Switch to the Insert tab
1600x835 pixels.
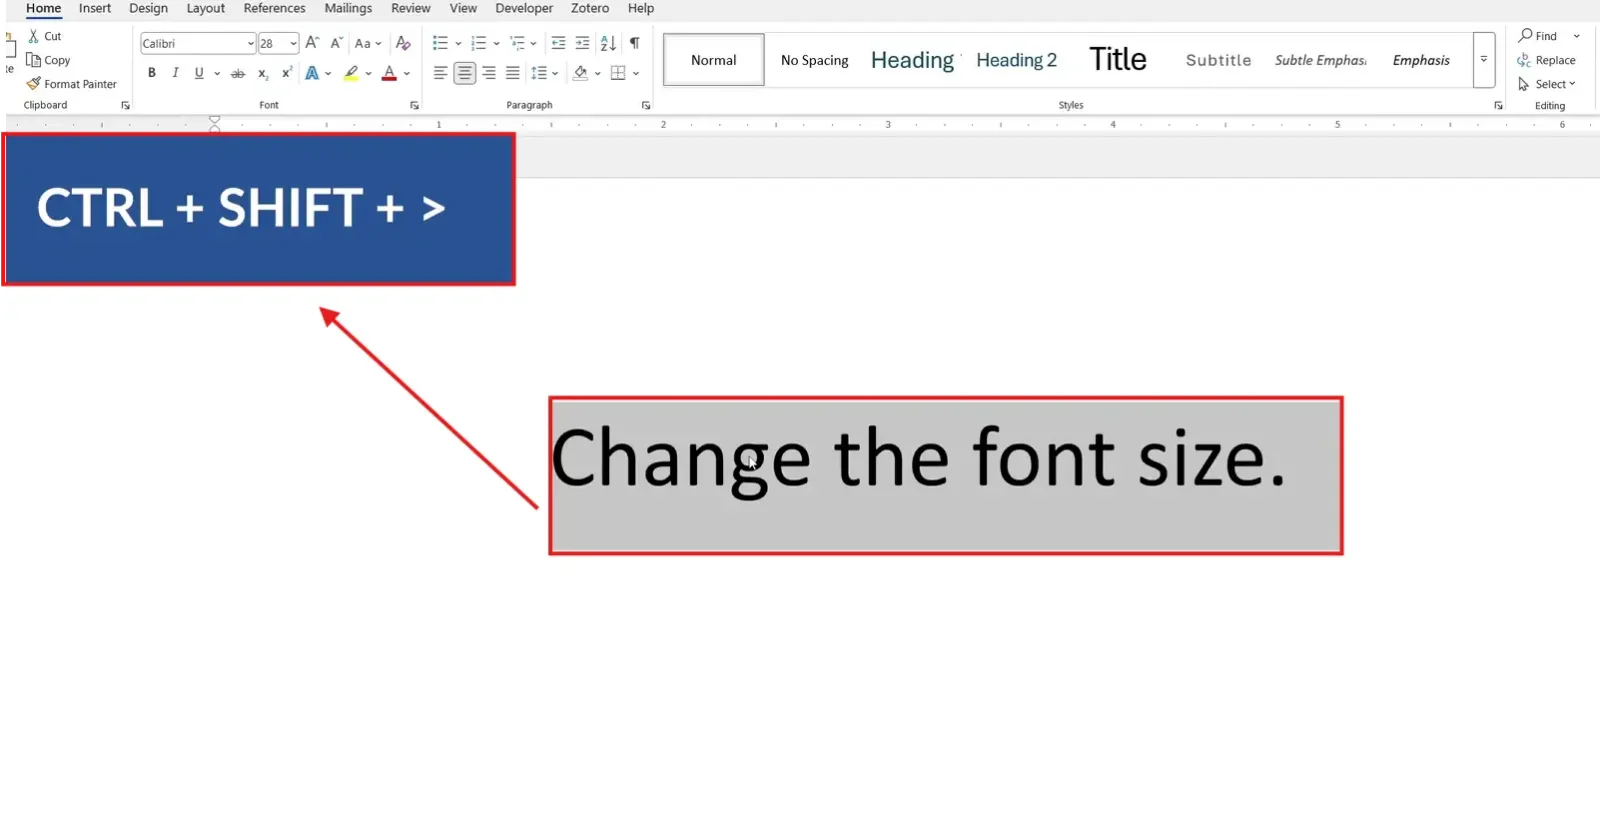tap(95, 8)
